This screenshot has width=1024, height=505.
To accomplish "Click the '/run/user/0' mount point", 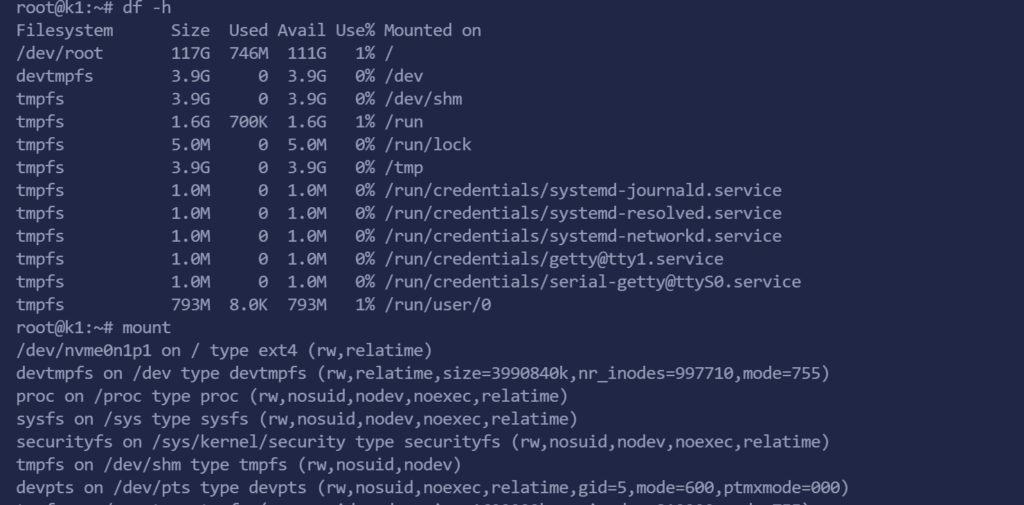I will [437, 304].
